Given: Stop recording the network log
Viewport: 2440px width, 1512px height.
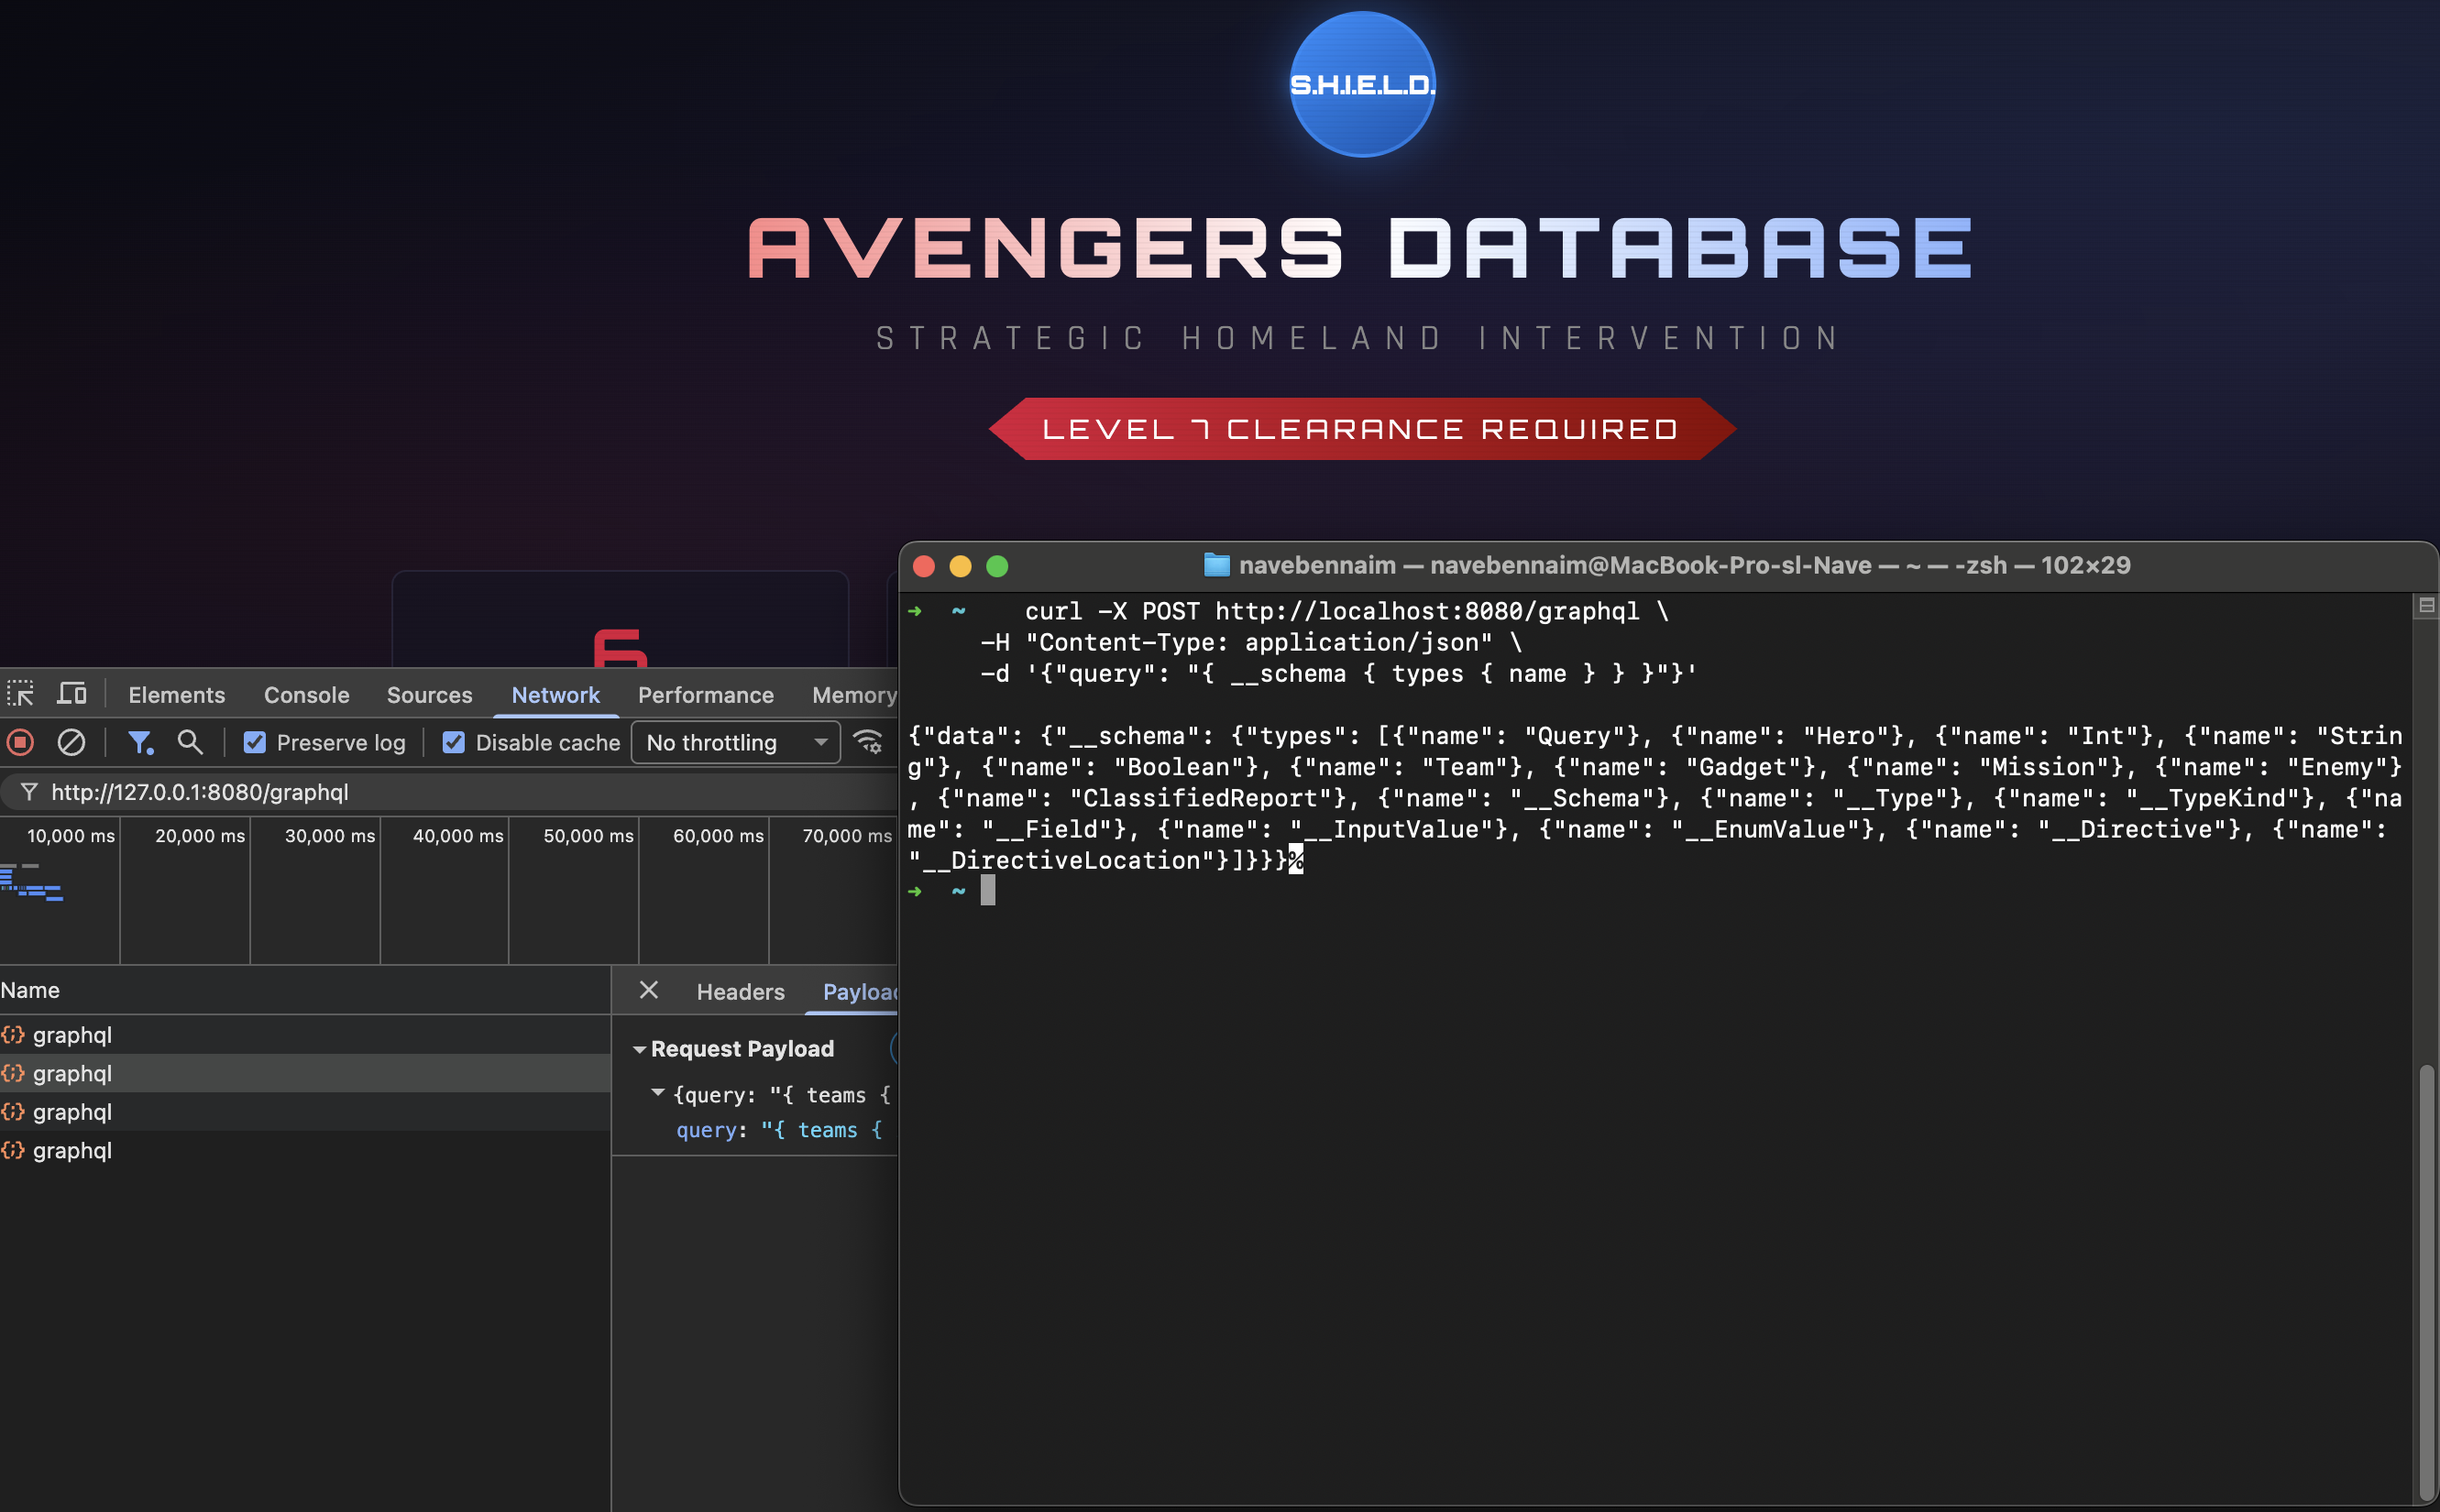Looking at the screenshot, I should coord(20,742).
